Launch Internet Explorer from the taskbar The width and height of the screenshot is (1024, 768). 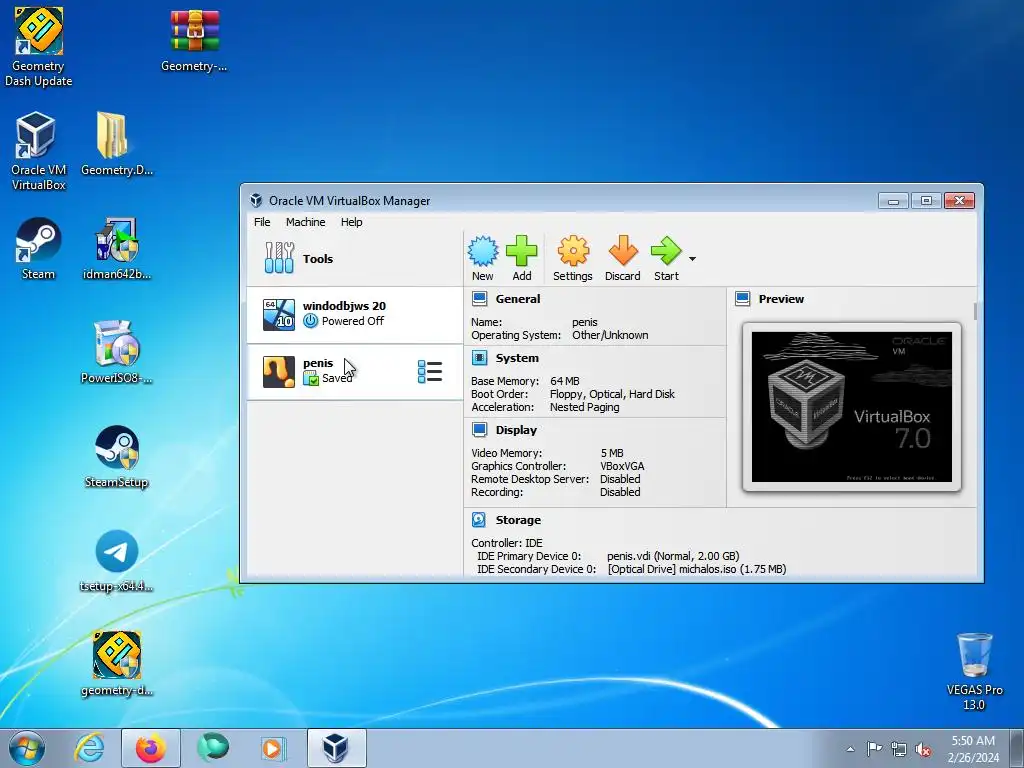click(x=89, y=748)
